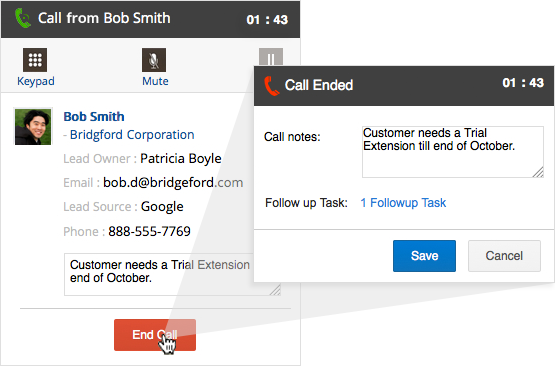
Task: Click the in-call notes text box
Action: pyautogui.click(x=159, y=274)
